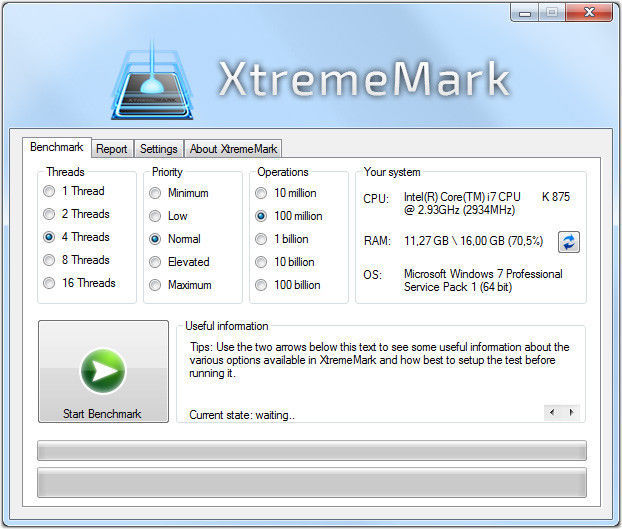The width and height of the screenshot is (622, 529).
Task: Click the upper progress bar
Action: [x=312, y=450]
